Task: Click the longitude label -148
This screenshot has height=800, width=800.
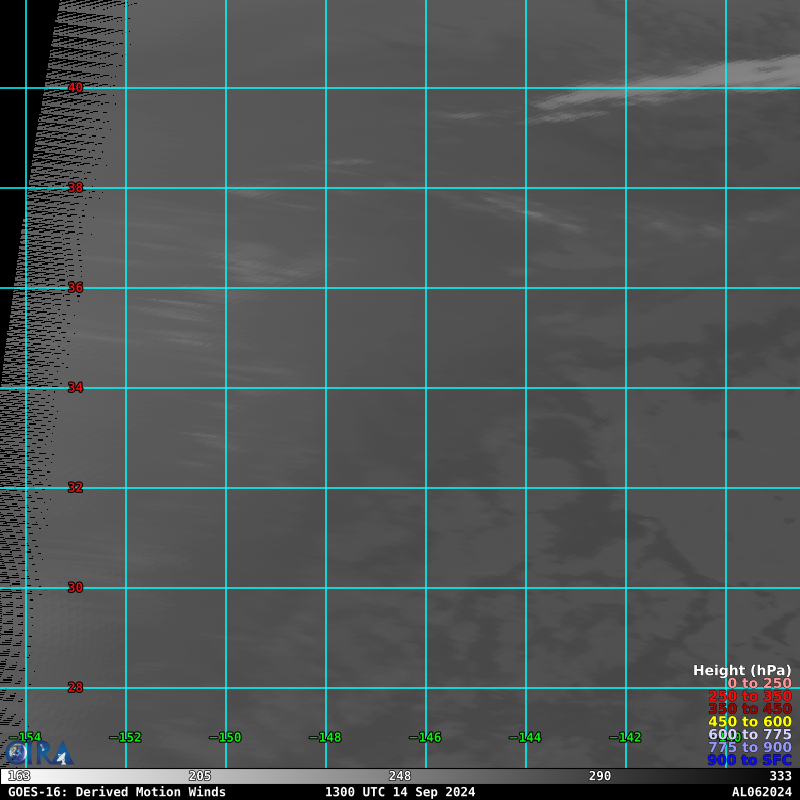Action: pyautogui.click(x=326, y=737)
